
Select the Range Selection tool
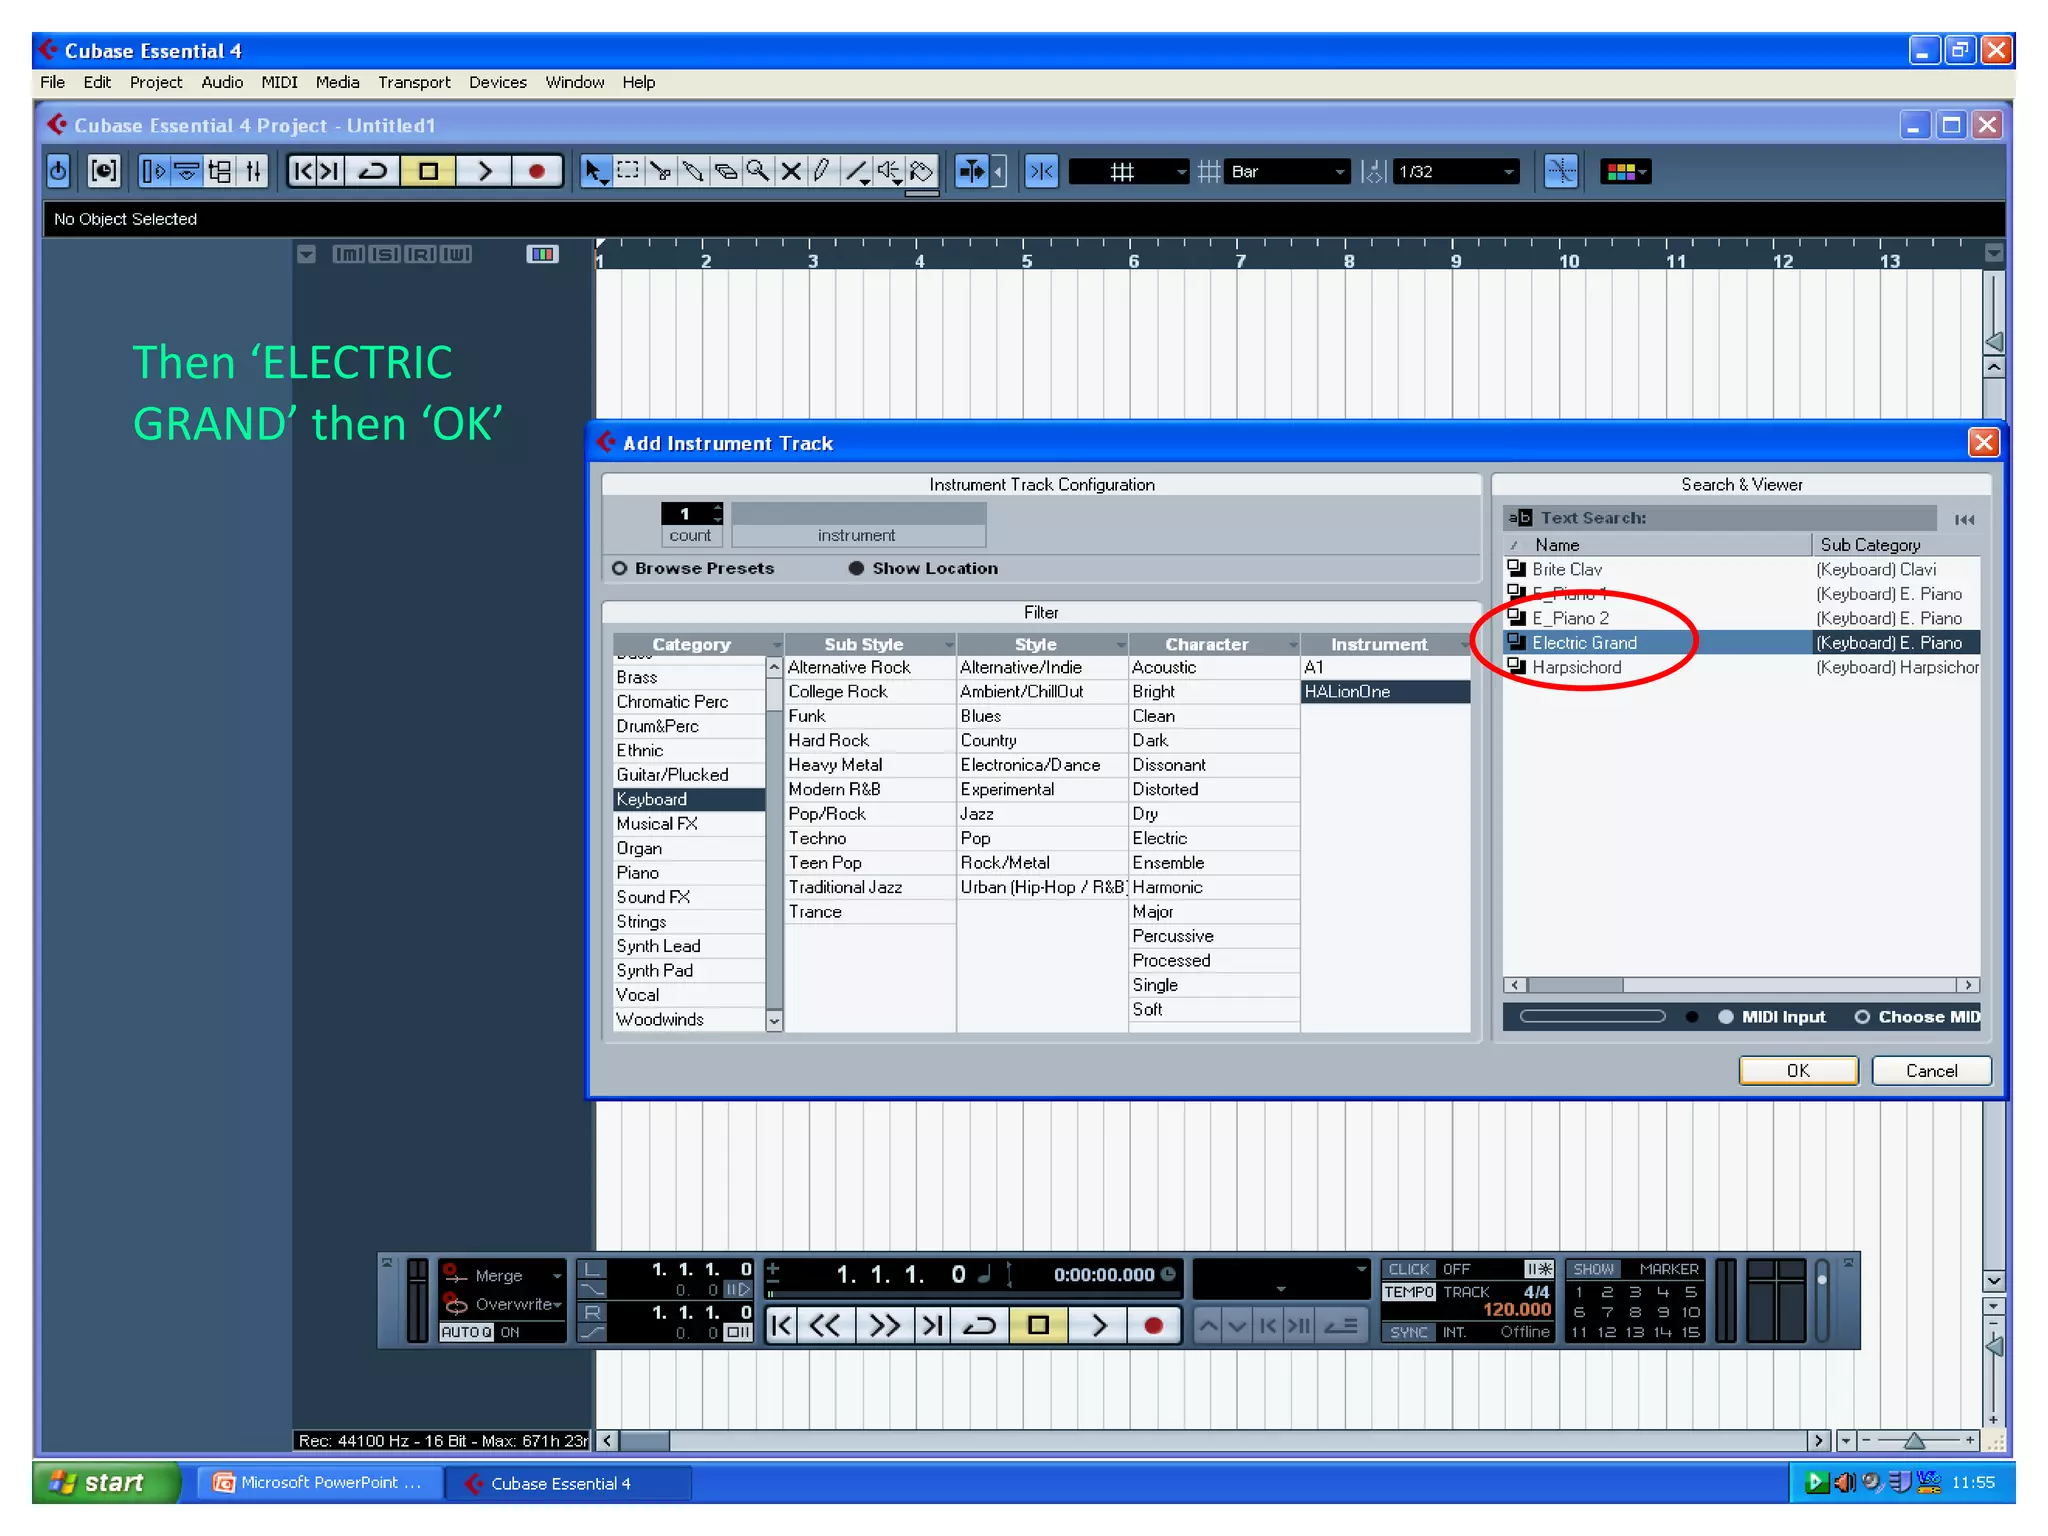point(628,172)
